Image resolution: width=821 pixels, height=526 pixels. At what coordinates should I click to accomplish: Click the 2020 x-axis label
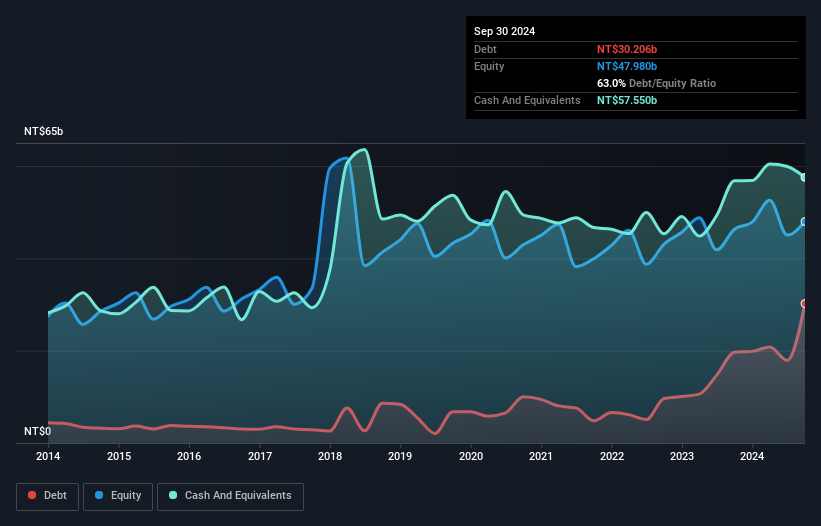pyautogui.click(x=471, y=456)
